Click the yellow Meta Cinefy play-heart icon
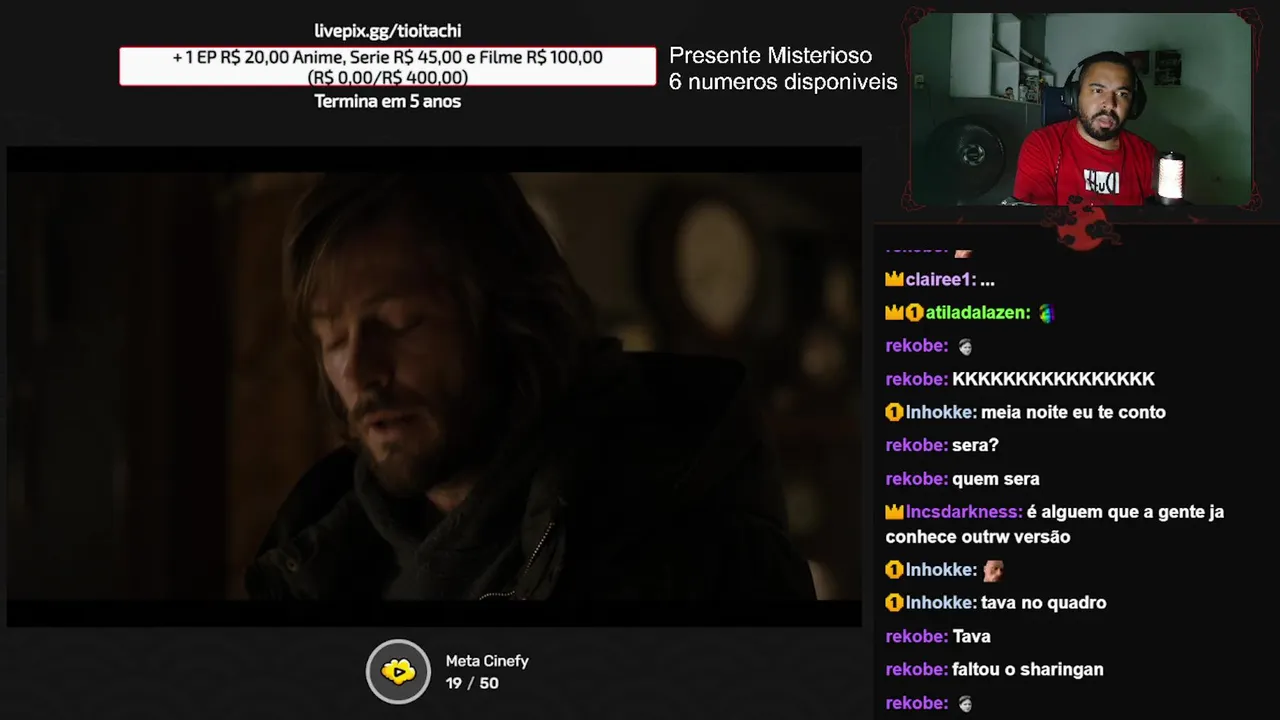This screenshot has width=1280, height=720. 398,671
